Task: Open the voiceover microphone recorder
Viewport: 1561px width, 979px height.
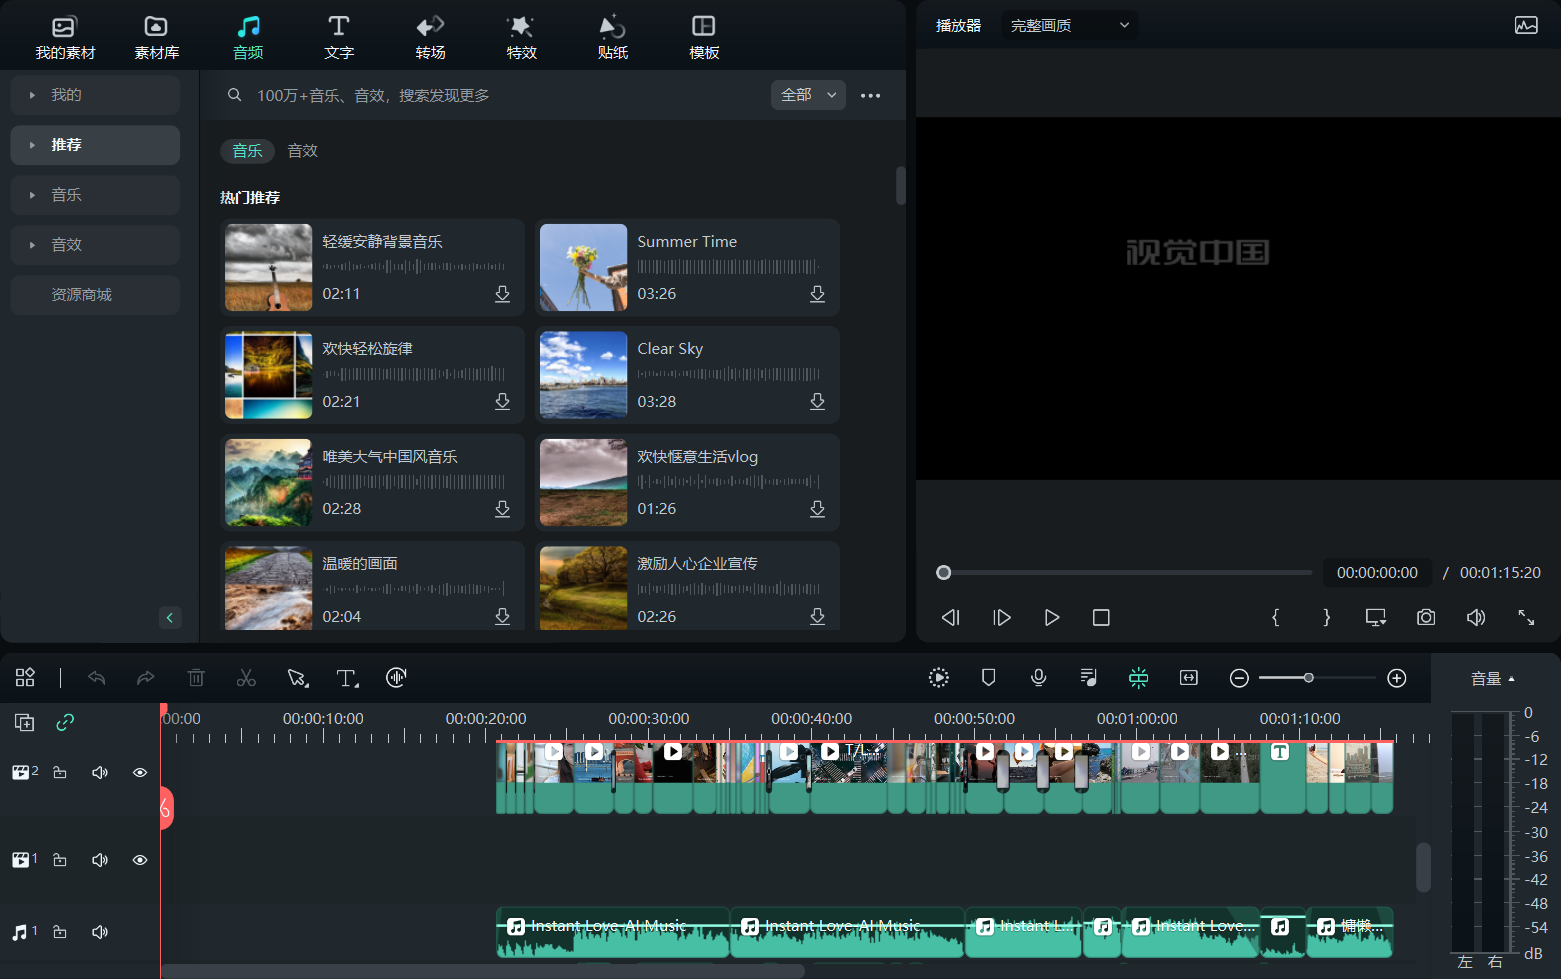Action: click(x=1038, y=678)
